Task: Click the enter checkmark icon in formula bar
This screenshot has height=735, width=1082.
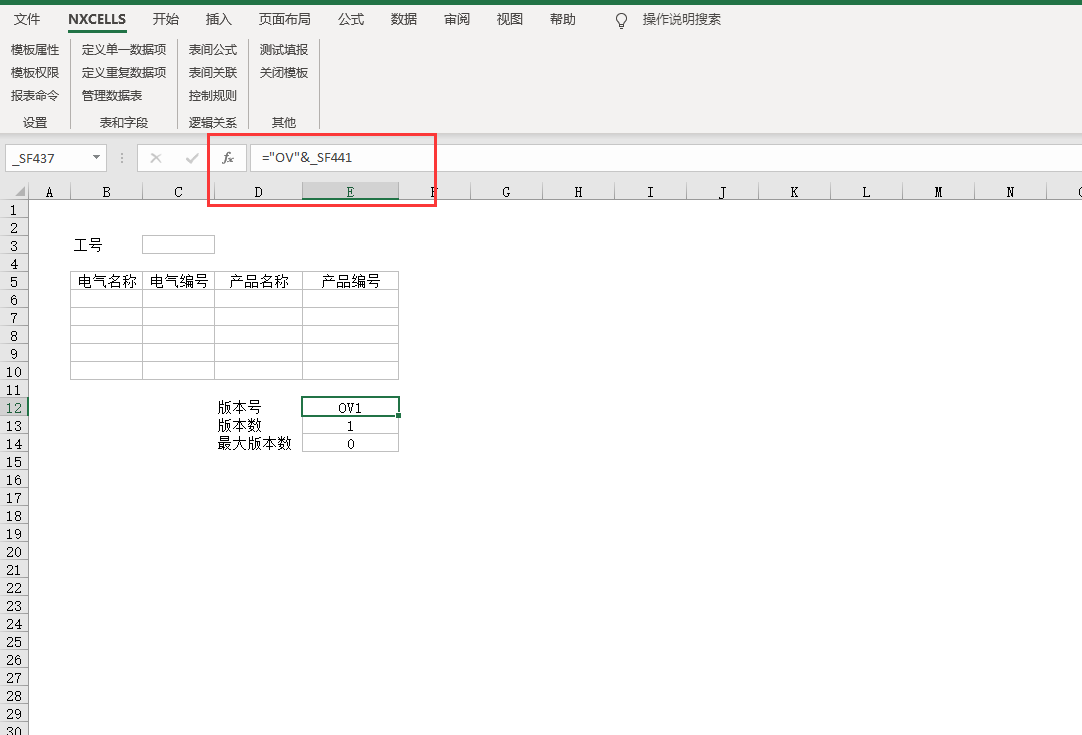Action: 191,158
